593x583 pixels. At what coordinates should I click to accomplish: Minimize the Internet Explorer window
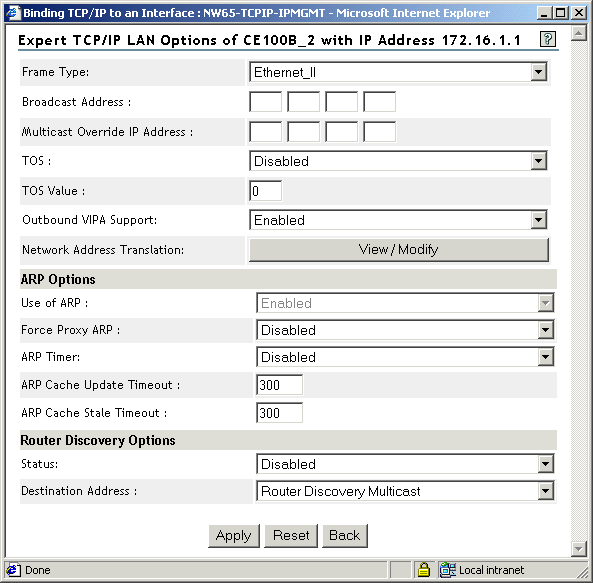pyautogui.click(x=544, y=13)
